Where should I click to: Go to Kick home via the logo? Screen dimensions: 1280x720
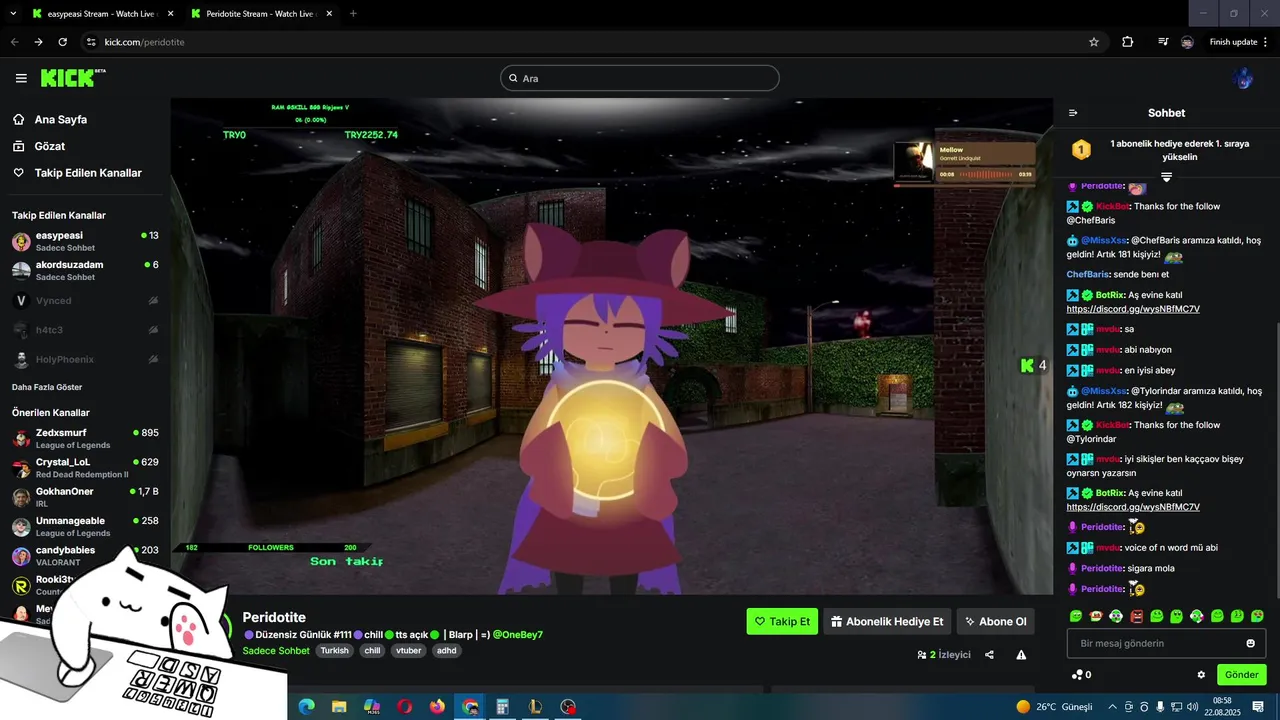[x=73, y=78]
